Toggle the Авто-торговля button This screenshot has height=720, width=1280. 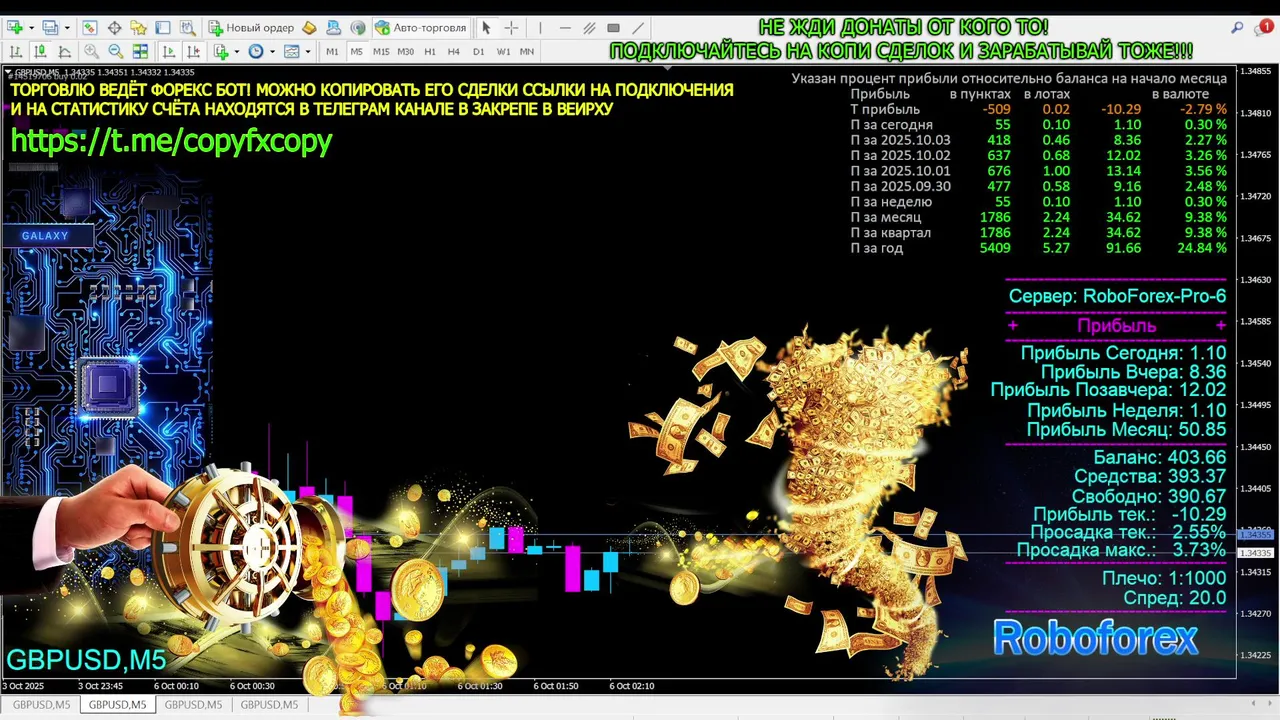click(420, 28)
